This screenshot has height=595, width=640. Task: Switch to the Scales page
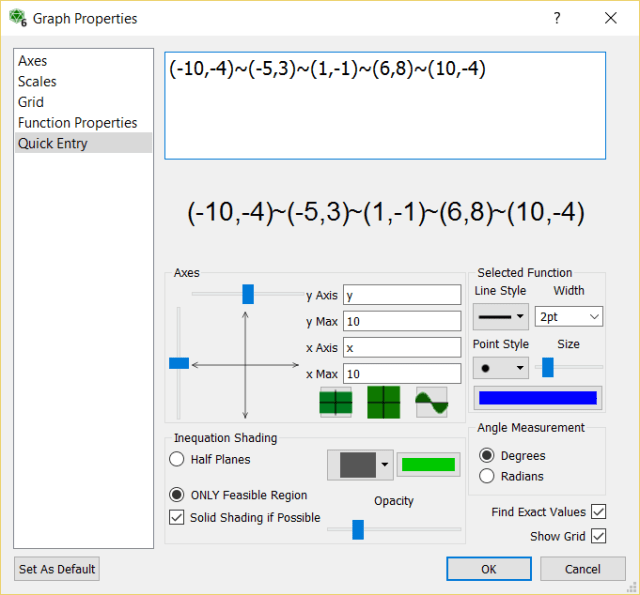coord(37,82)
